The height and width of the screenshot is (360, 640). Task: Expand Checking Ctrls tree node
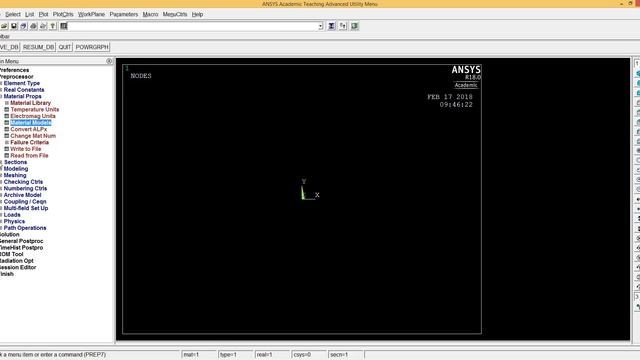(x=23, y=182)
